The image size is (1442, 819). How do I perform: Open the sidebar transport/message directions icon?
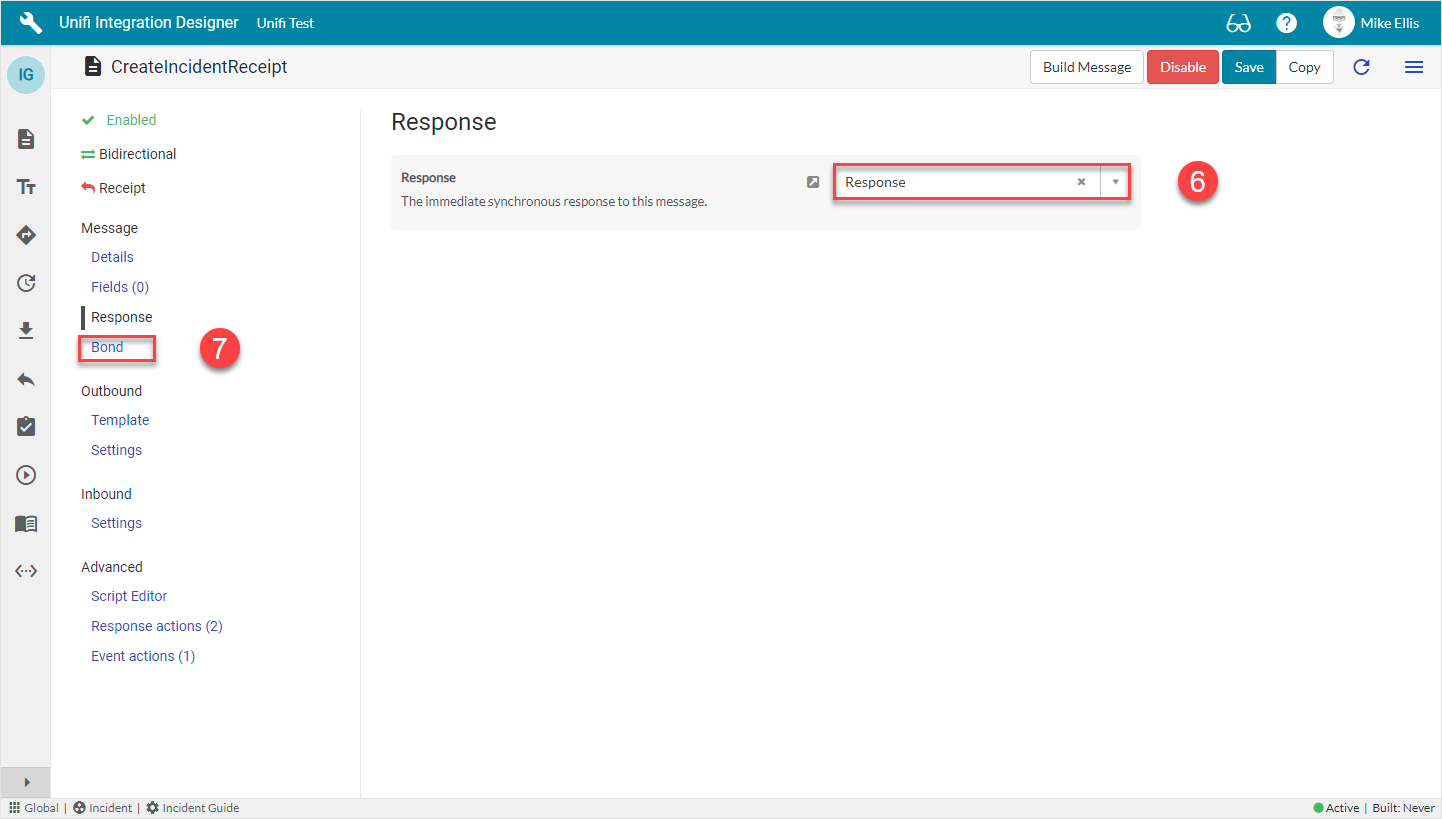25,235
